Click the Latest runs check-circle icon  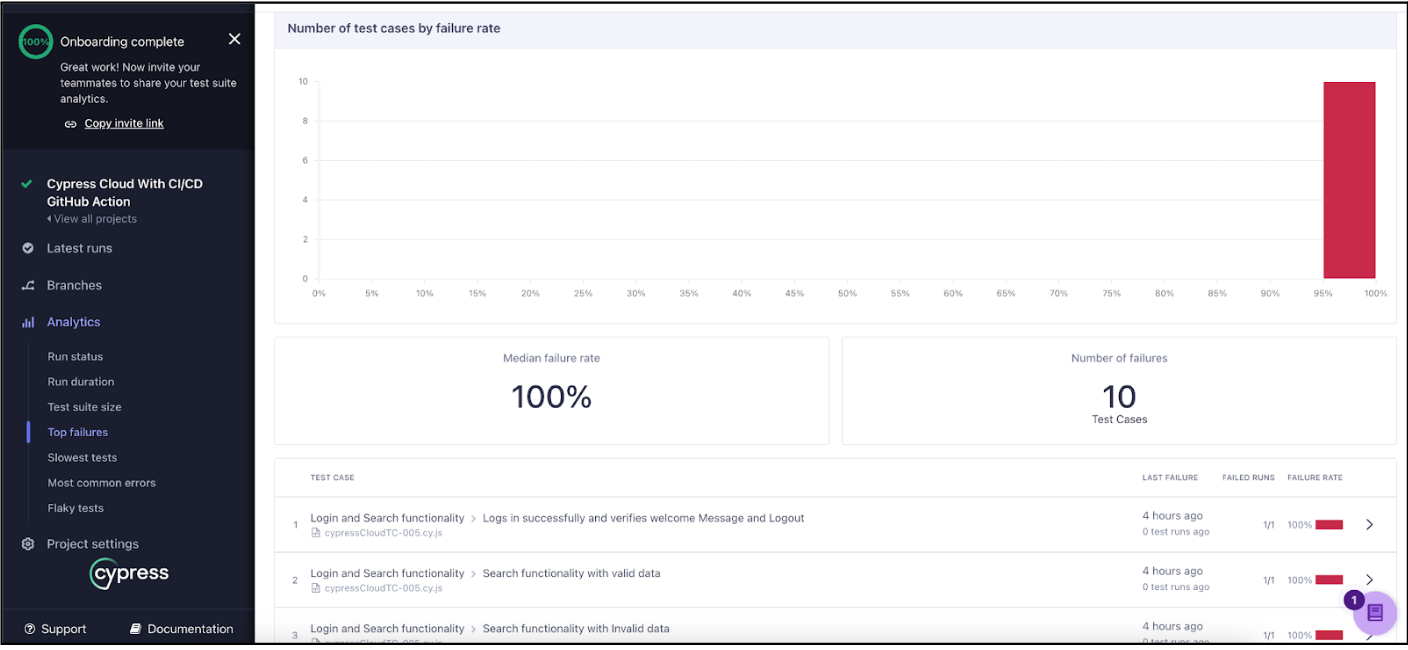click(x=28, y=248)
